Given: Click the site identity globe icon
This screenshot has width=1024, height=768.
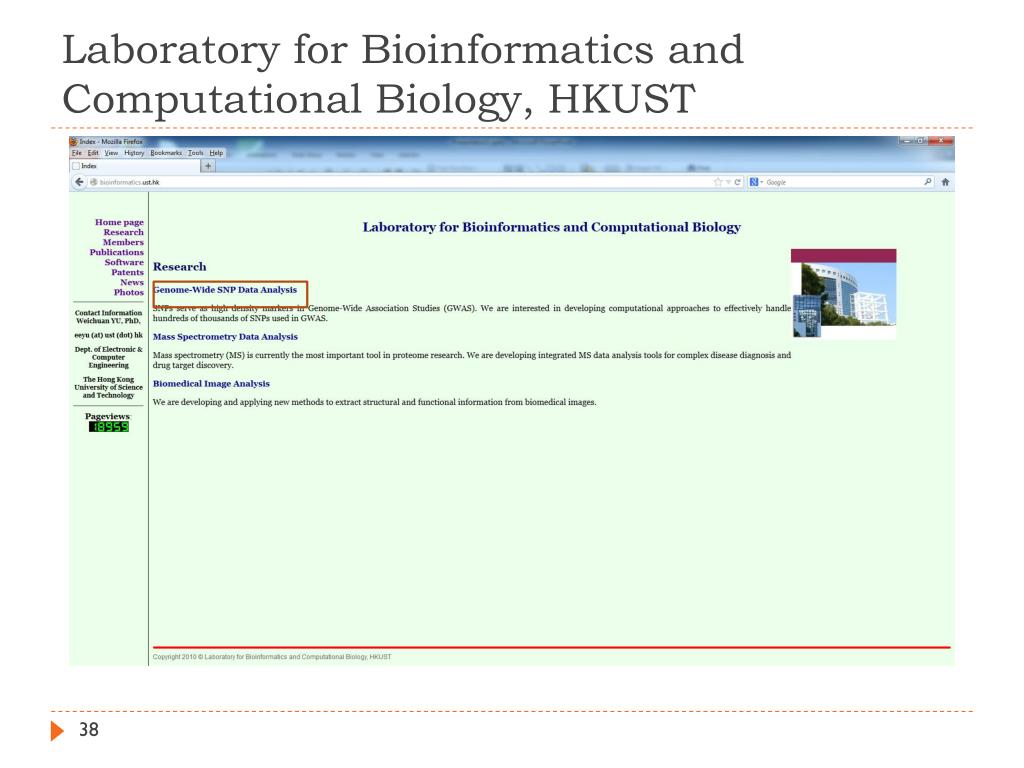Looking at the screenshot, I should (93, 182).
